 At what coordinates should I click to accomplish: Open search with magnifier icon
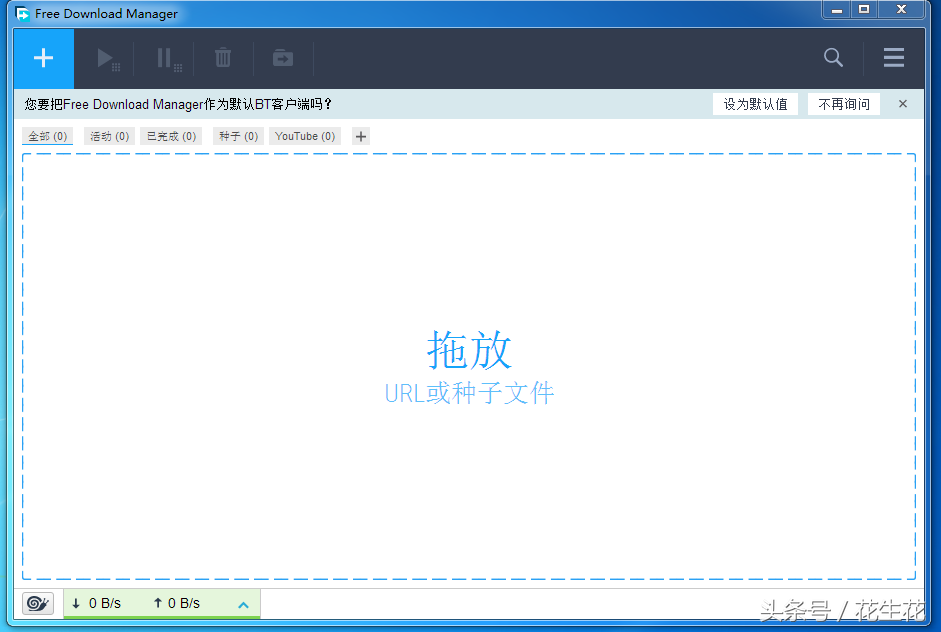(x=833, y=58)
